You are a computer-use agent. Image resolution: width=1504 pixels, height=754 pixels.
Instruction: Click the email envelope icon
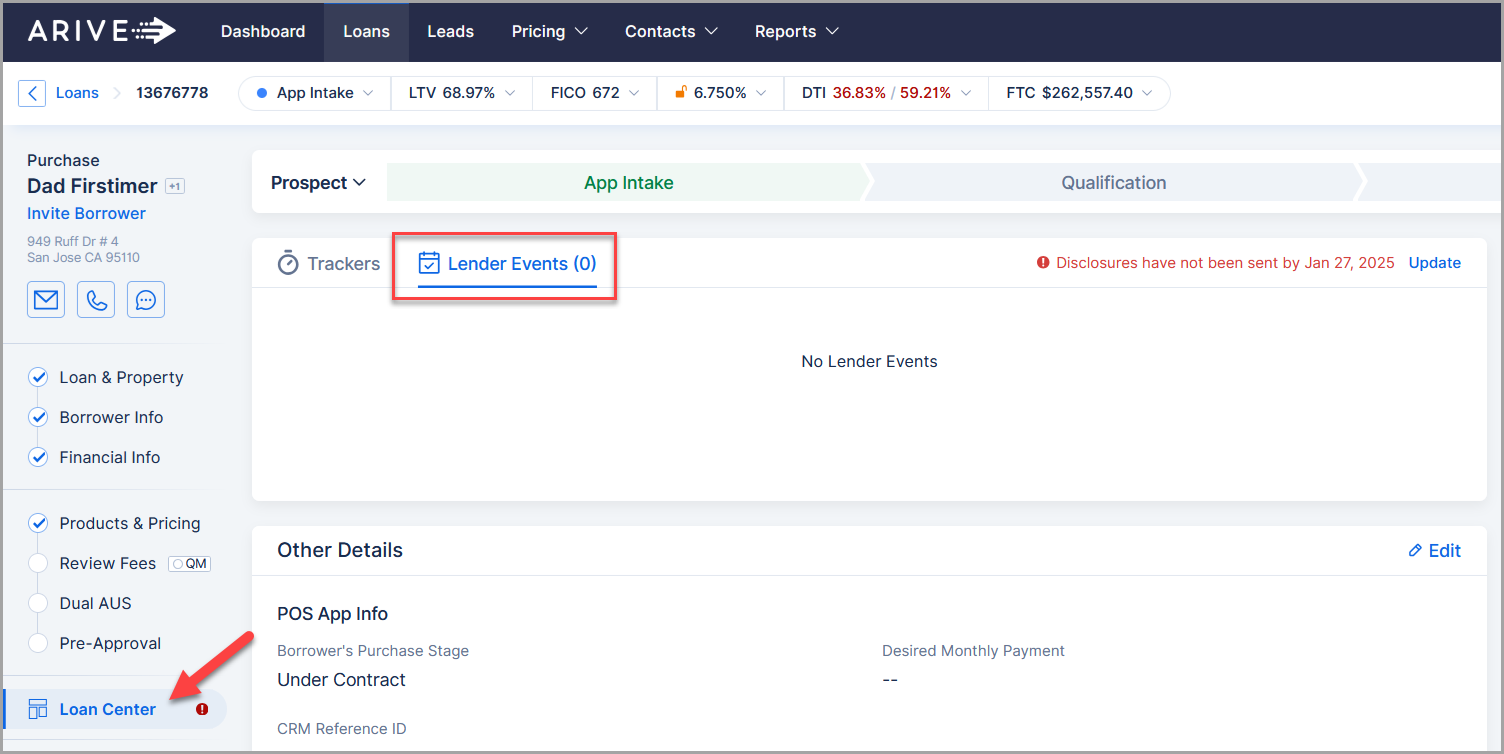(x=46, y=300)
